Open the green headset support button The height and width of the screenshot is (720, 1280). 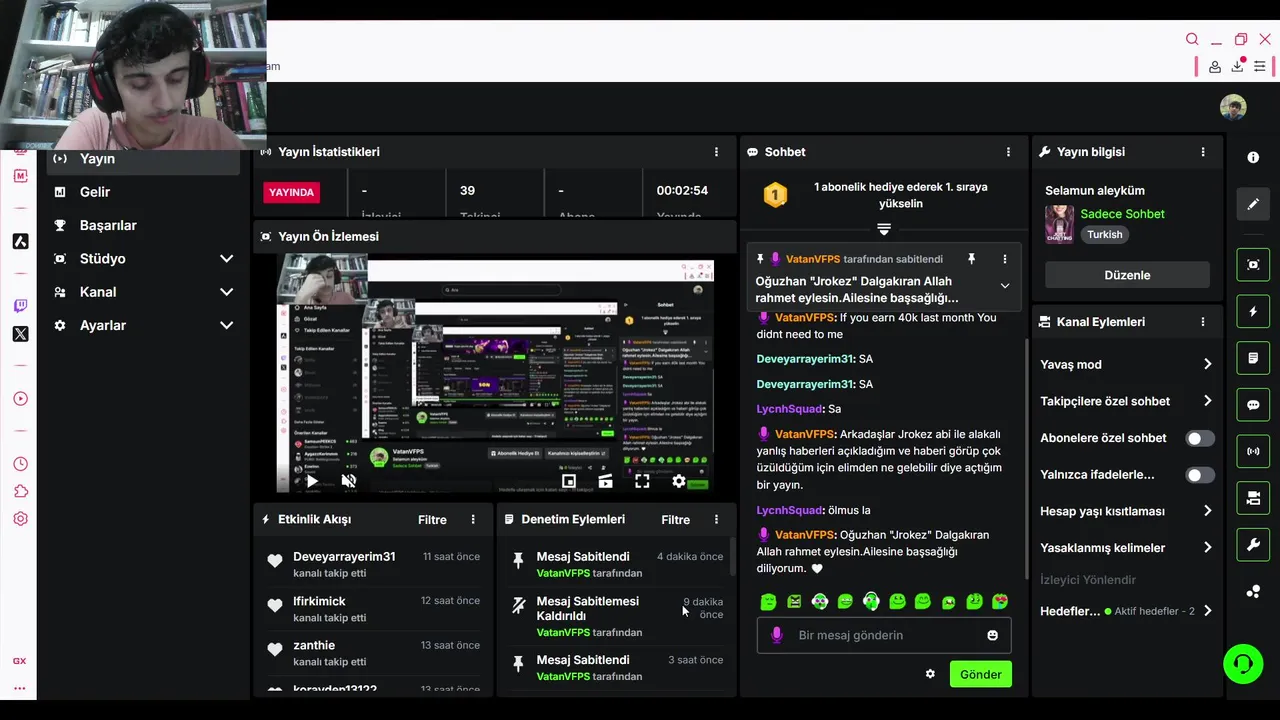pos(1243,664)
